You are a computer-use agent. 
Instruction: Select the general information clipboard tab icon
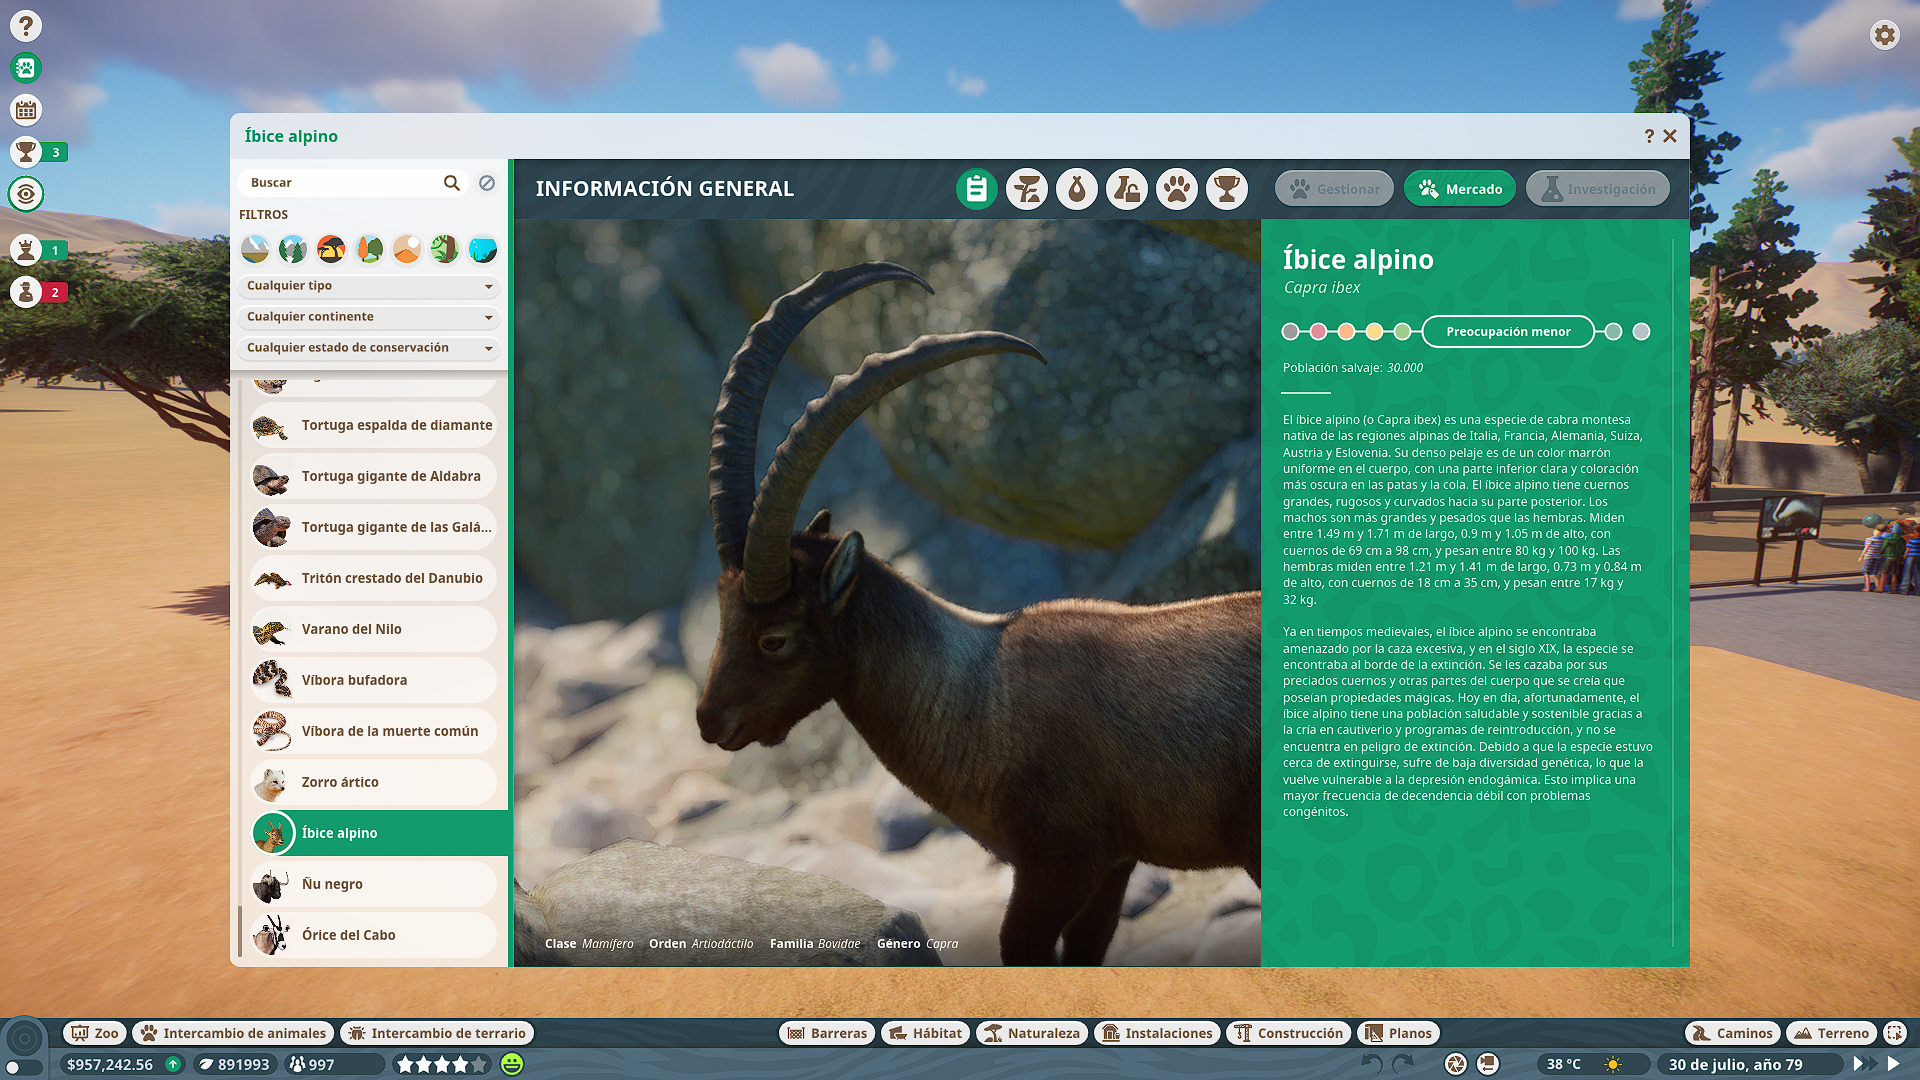click(977, 189)
